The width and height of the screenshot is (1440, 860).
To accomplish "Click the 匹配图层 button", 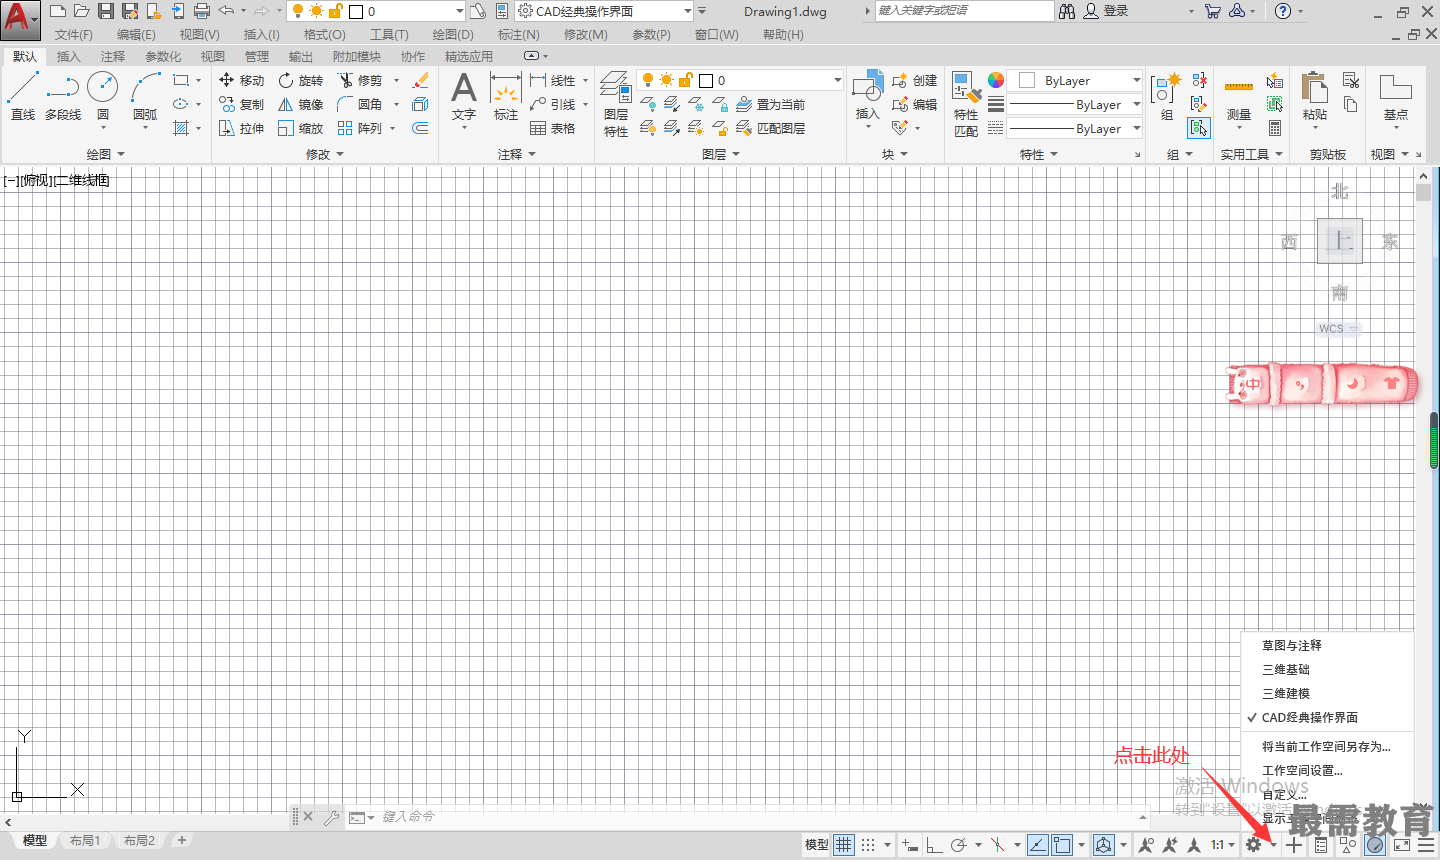I will (771, 128).
